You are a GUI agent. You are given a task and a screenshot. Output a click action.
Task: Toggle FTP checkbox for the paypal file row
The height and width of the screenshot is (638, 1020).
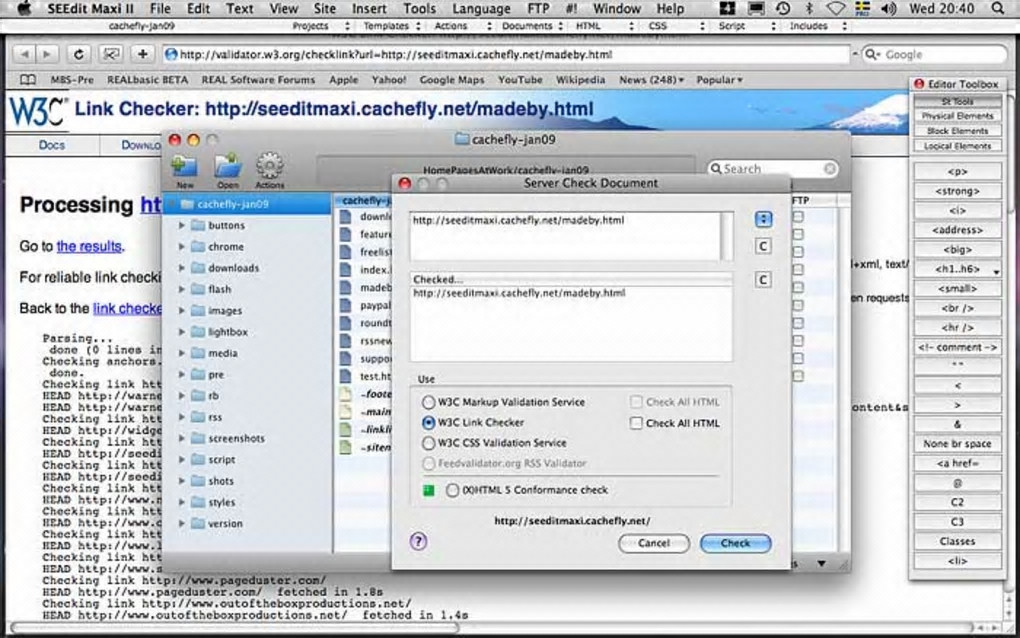pos(798,305)
